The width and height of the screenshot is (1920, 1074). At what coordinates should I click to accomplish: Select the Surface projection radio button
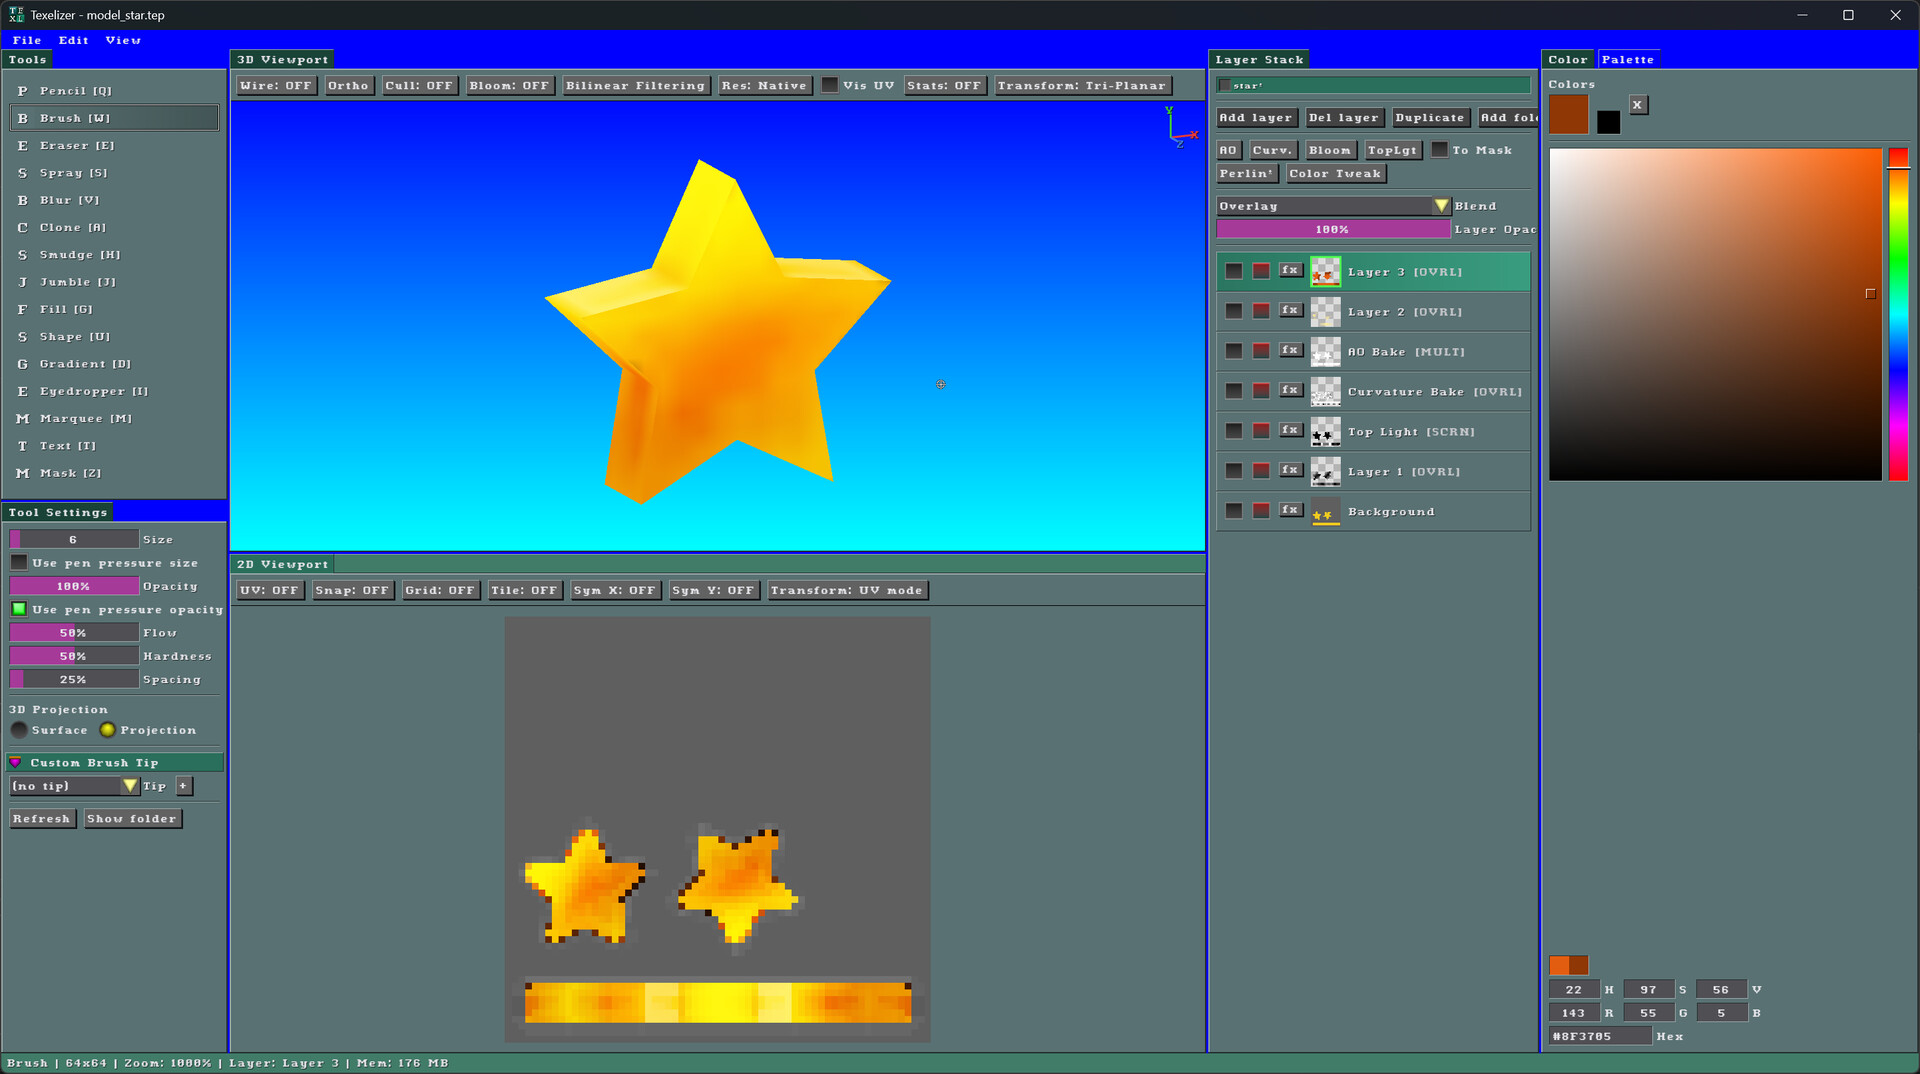(x=19, y=730)
